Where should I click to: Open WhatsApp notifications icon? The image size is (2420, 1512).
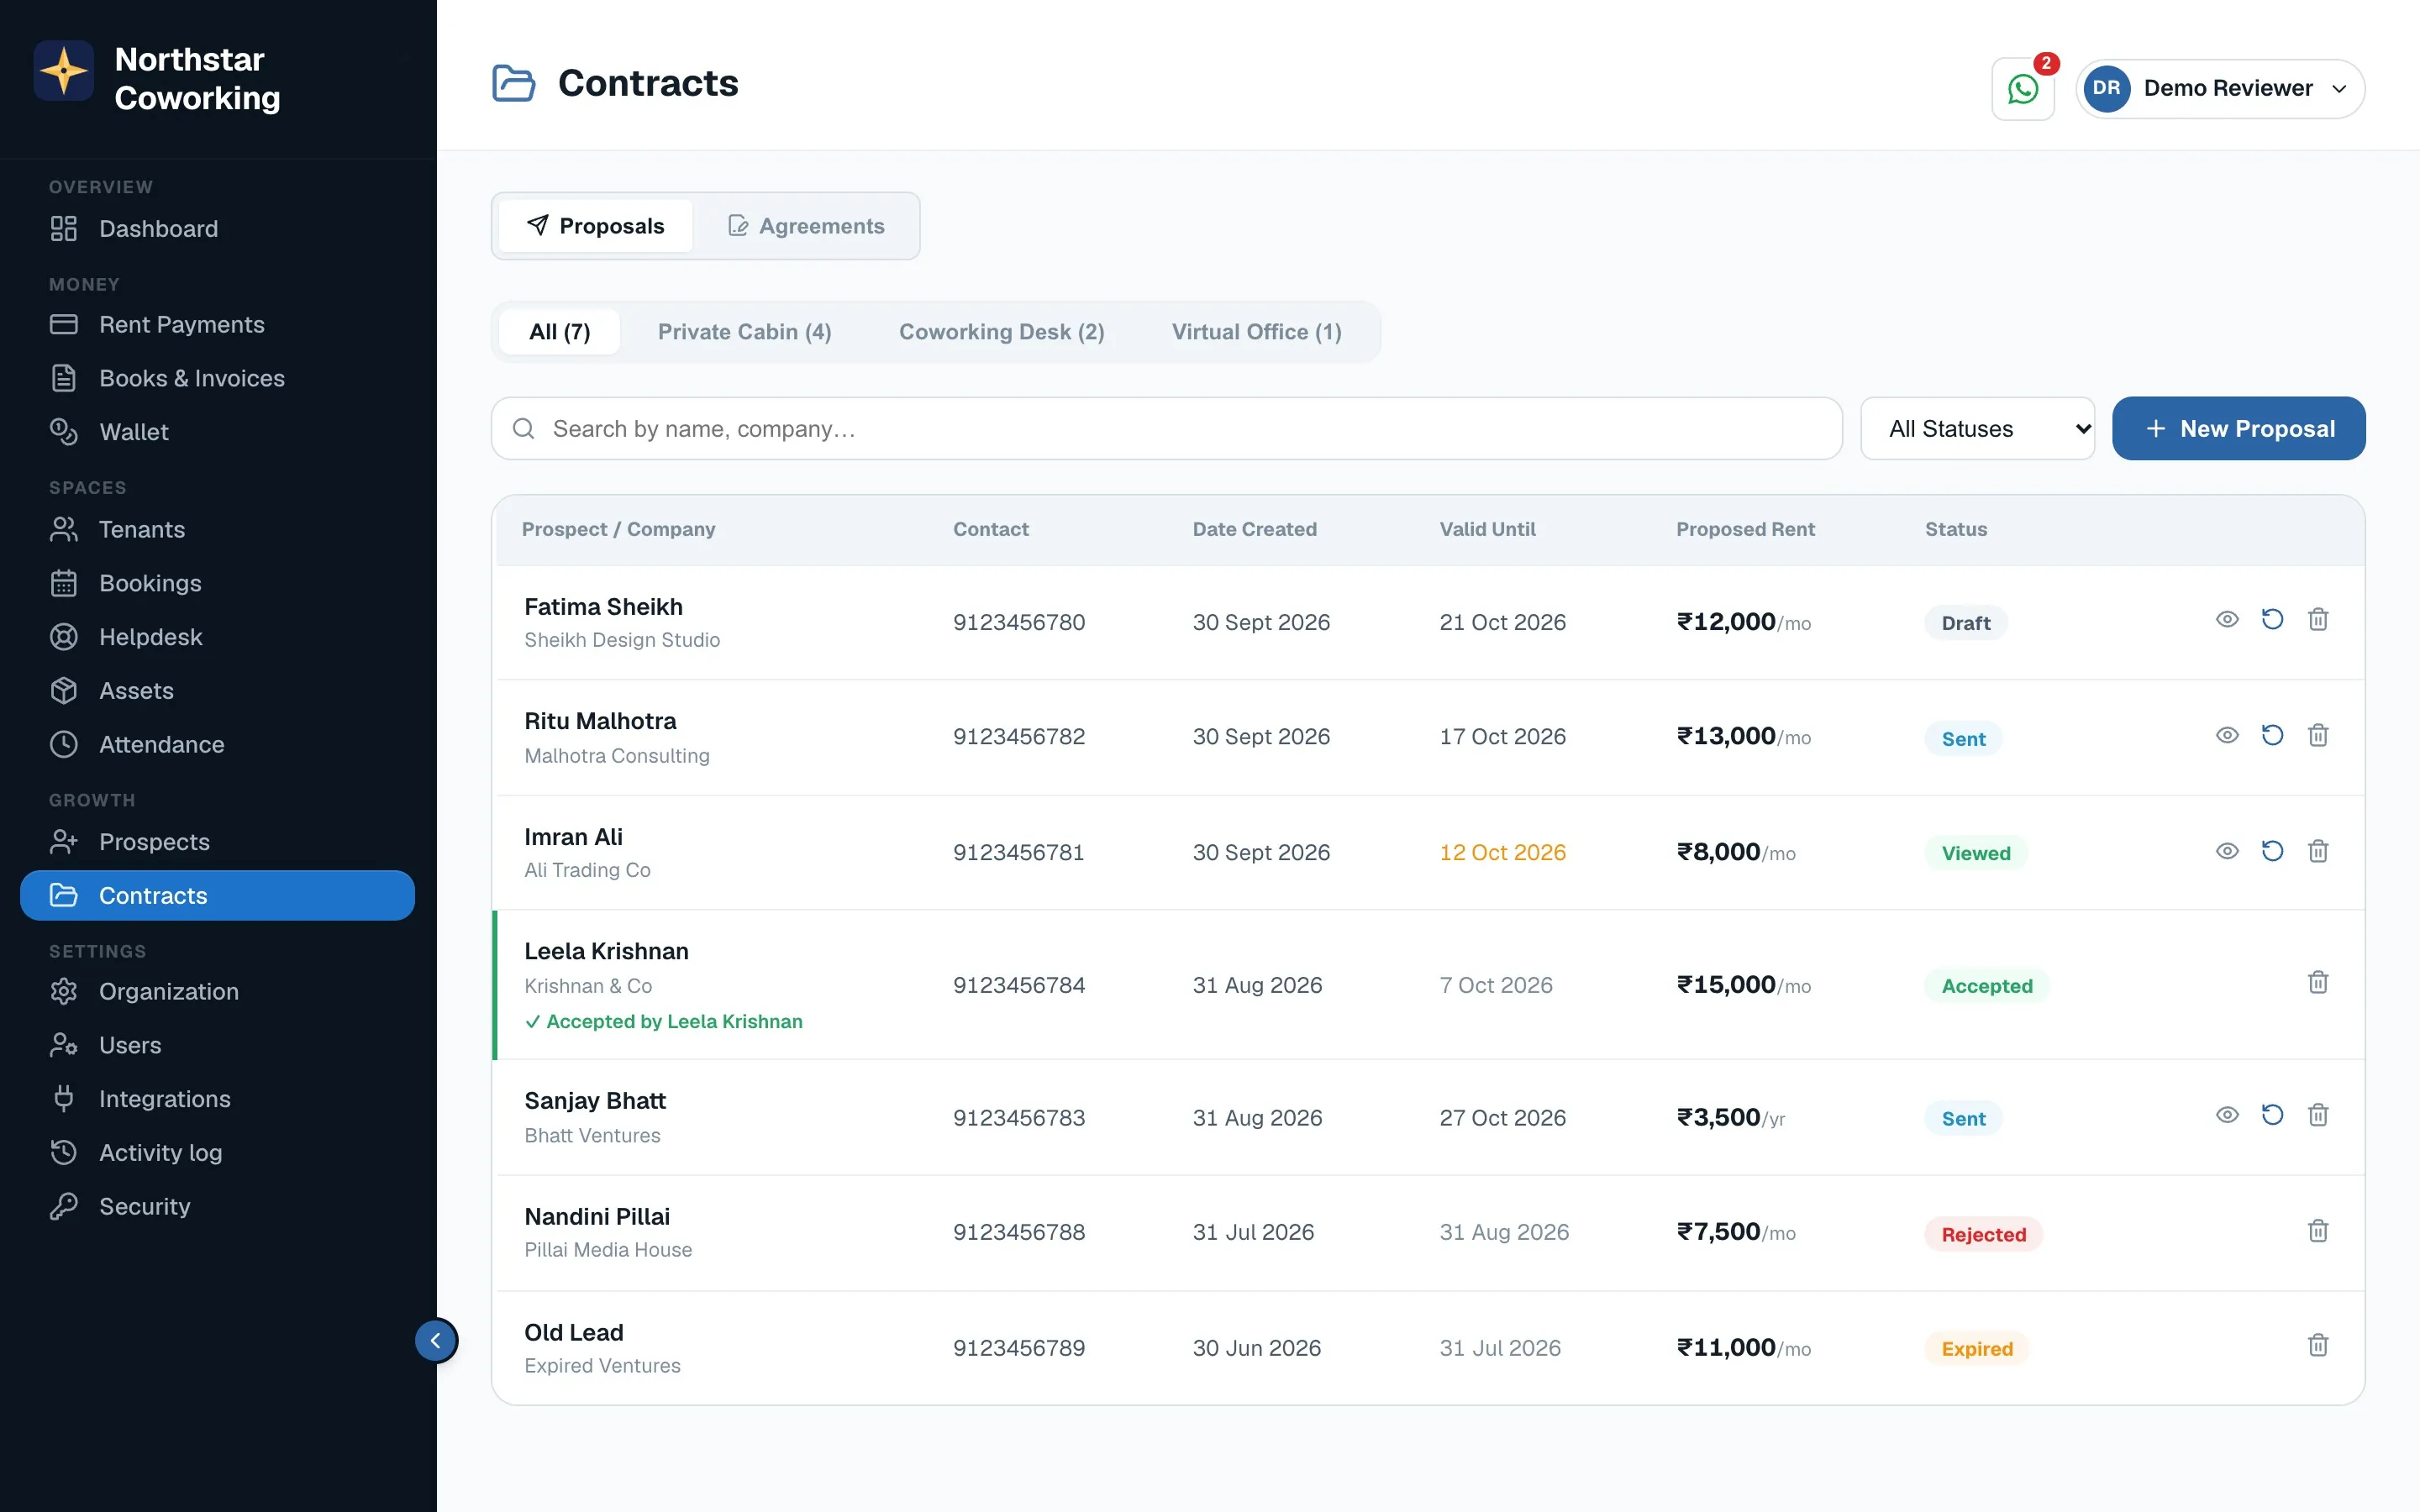(2022, 89)
